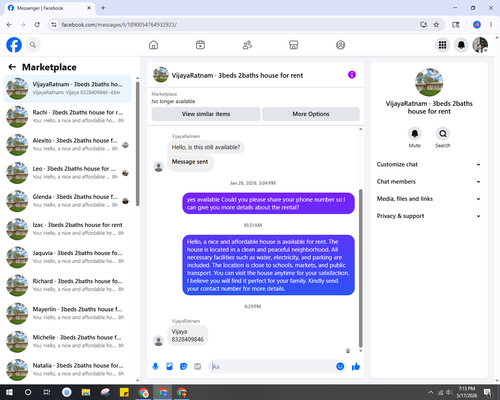The height and width of the screenshot is (400, 500).
Task: Open a new browser tab
Action: click(x=103, y=8)
